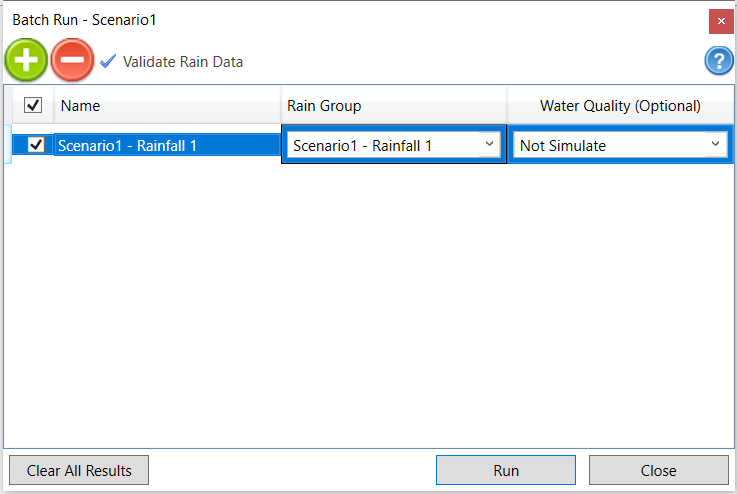The image size is (737, 494).
Task: Click the Validate Rain Data text label
Action: tap(183, 62)
